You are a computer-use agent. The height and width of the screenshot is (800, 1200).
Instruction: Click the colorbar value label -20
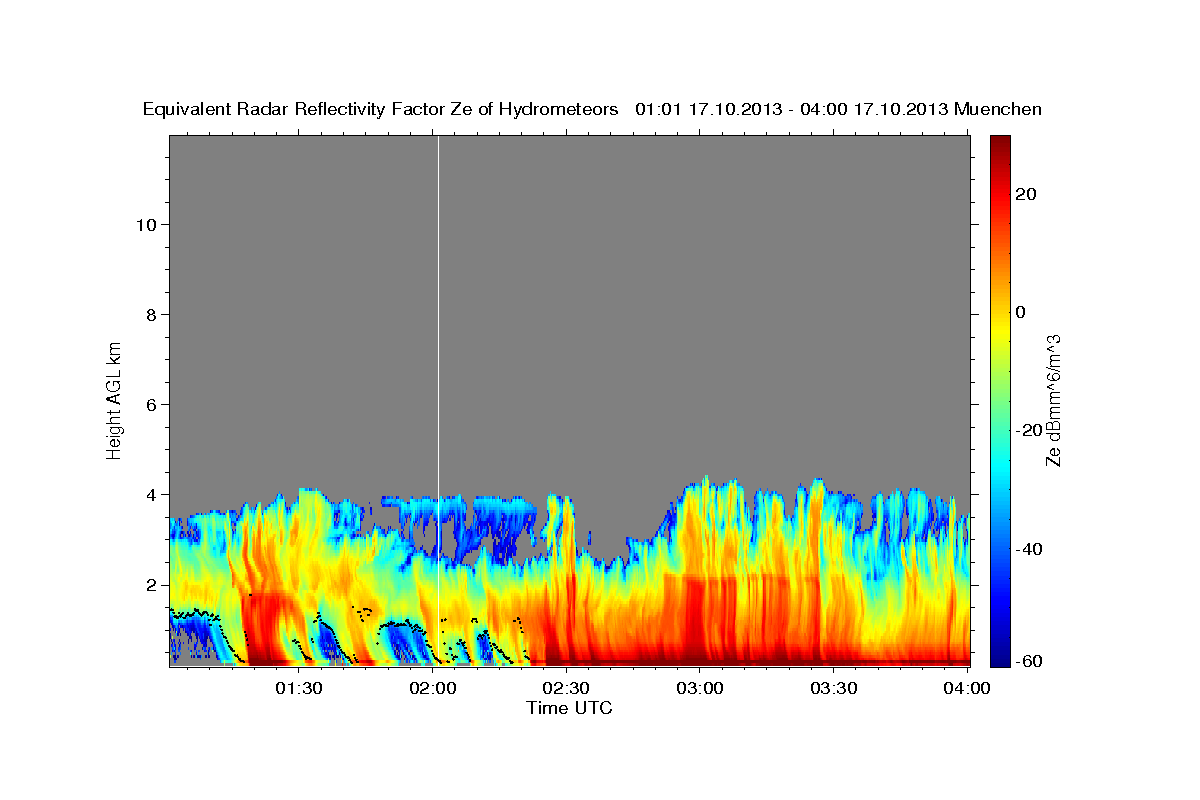pos(1027,430)
